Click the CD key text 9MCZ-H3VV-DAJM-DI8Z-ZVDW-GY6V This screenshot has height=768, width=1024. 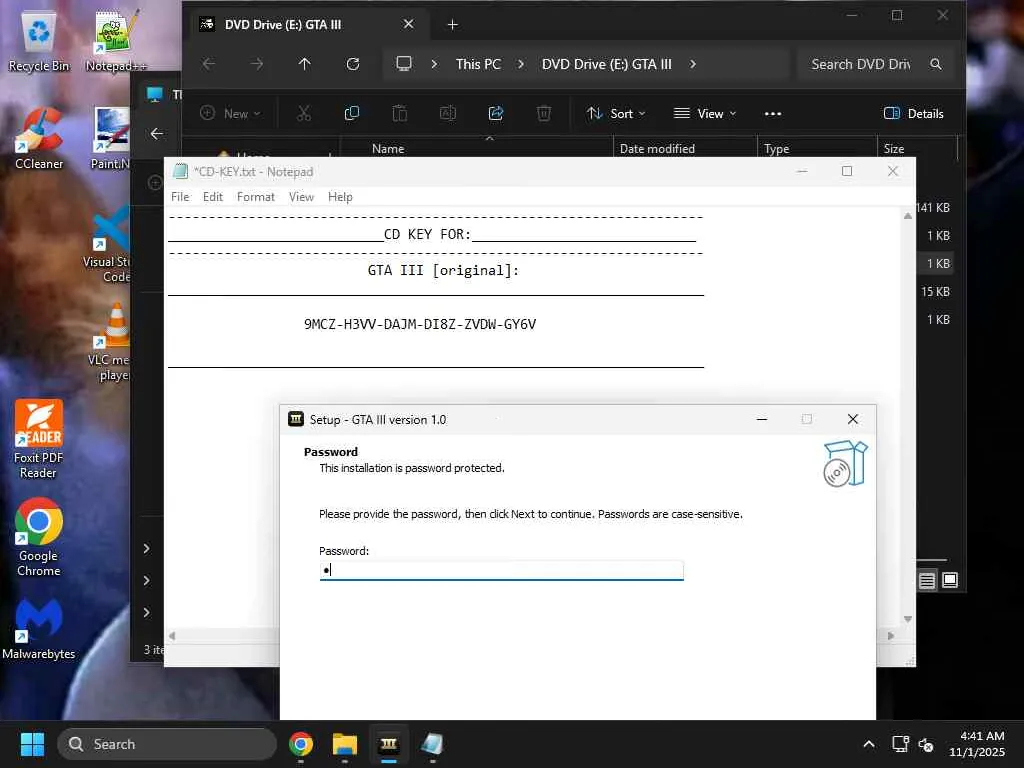[420, 324]
